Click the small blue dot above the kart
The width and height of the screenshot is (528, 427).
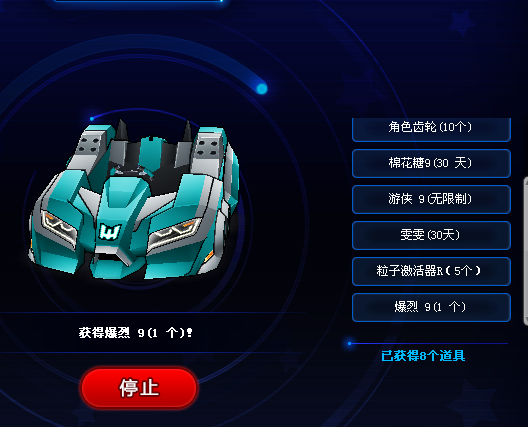point(92,119)
